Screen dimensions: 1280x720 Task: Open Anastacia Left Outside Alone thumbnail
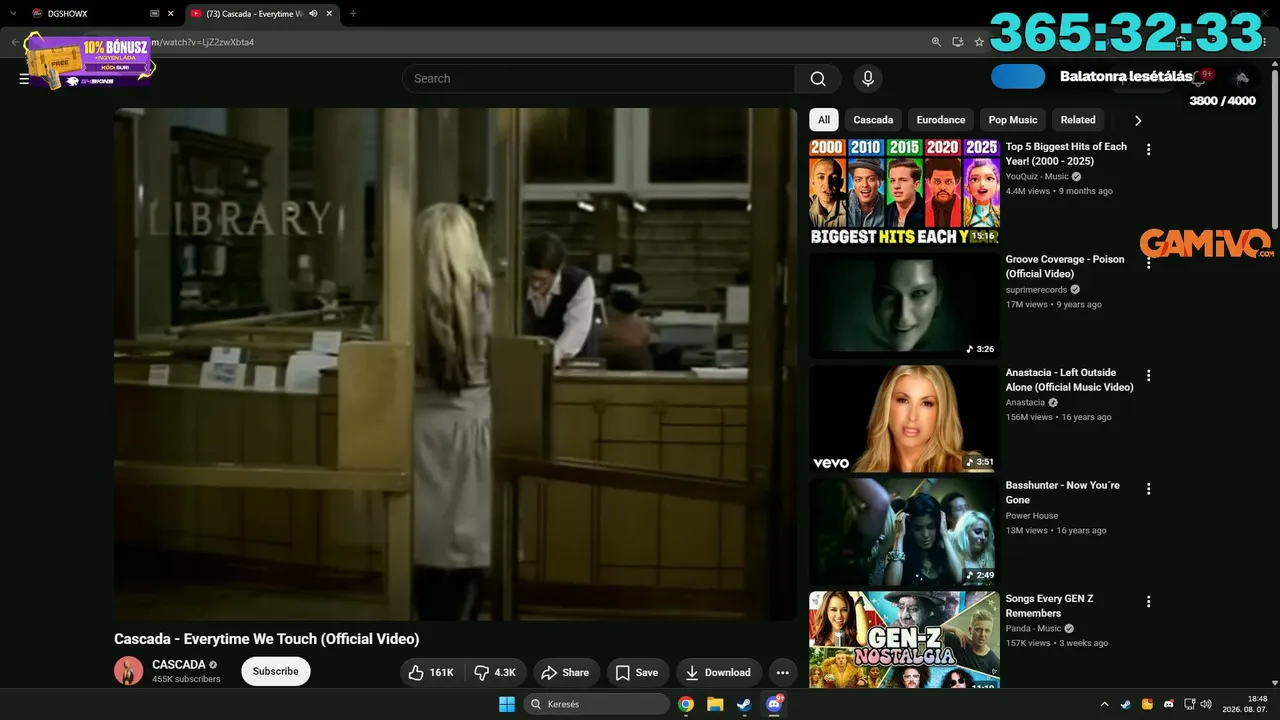point(904,418)
